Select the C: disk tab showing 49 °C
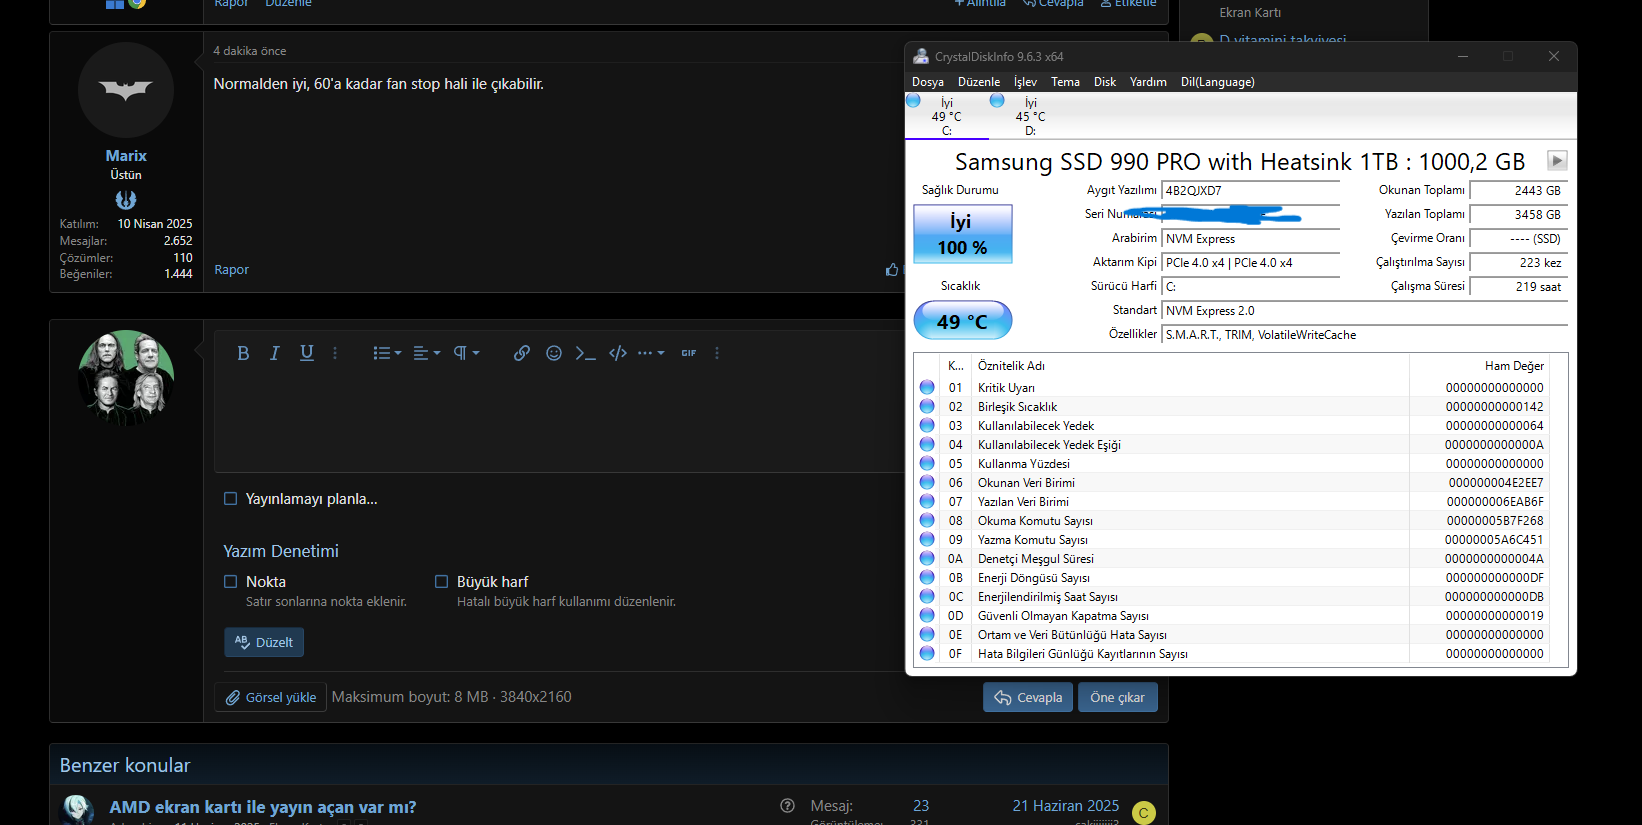The image size is (1642, 825). click(946, 116)
